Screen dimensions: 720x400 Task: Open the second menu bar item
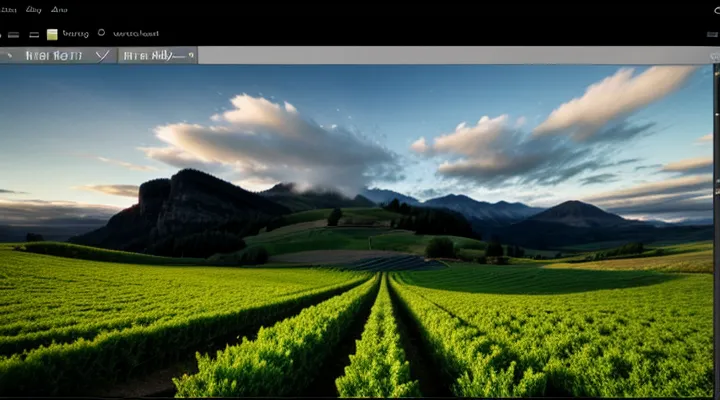point(33,9)
